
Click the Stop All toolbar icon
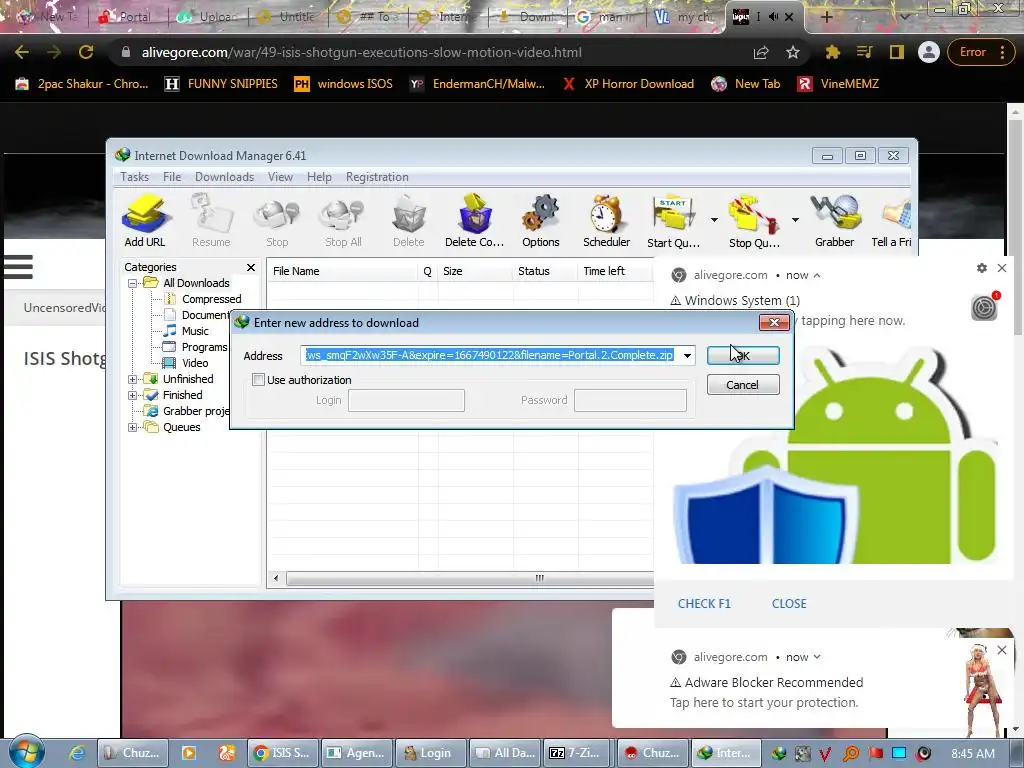click(x=343, y=220)
